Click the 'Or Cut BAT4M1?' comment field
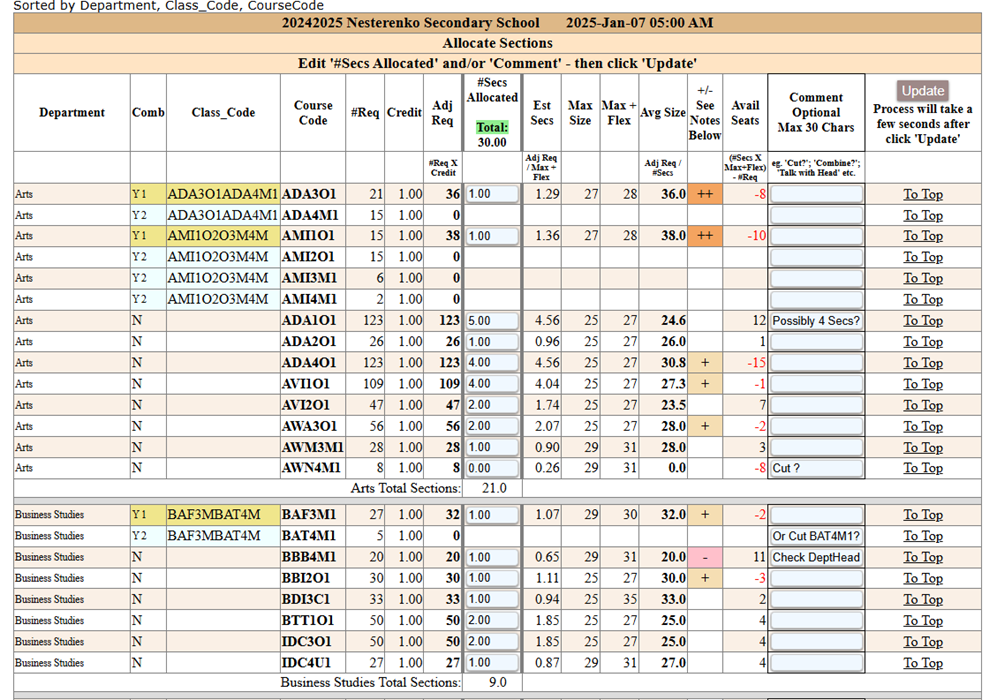The image size is (1000, 700). (x=816, y=537)
